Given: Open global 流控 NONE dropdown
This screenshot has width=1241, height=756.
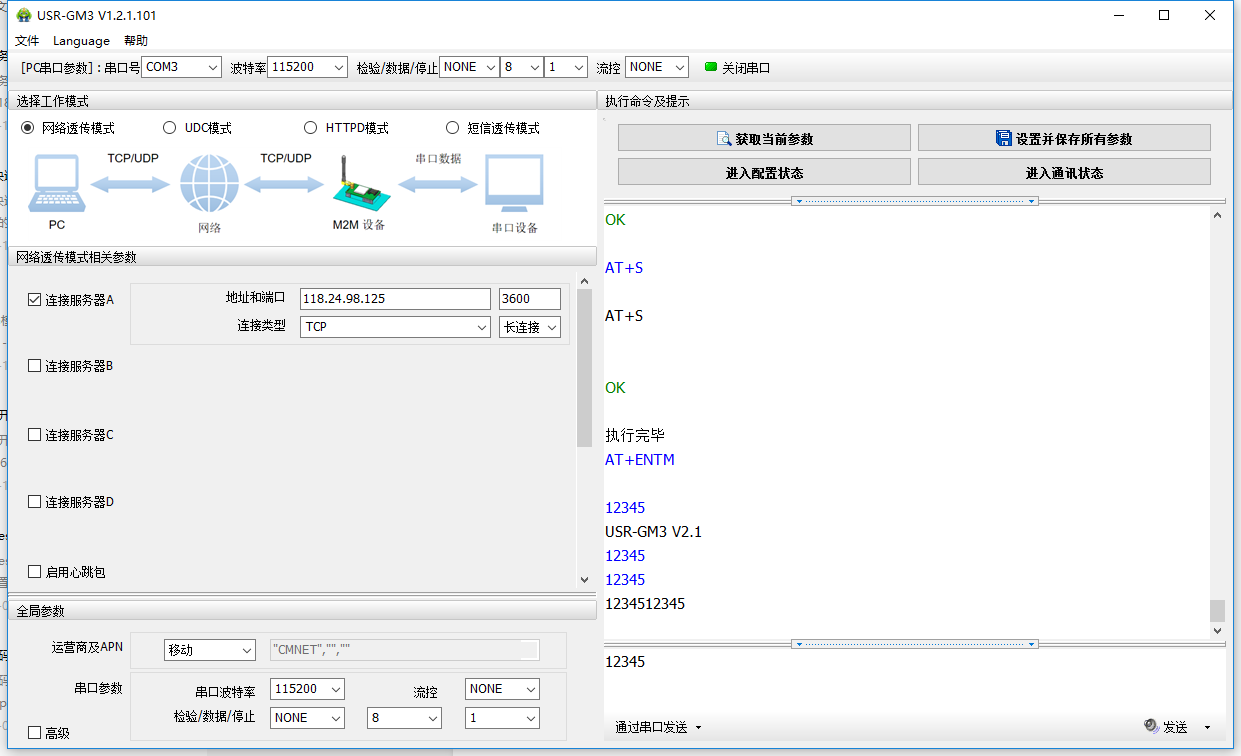Looking at the screenshot, I should coord(502,689).
